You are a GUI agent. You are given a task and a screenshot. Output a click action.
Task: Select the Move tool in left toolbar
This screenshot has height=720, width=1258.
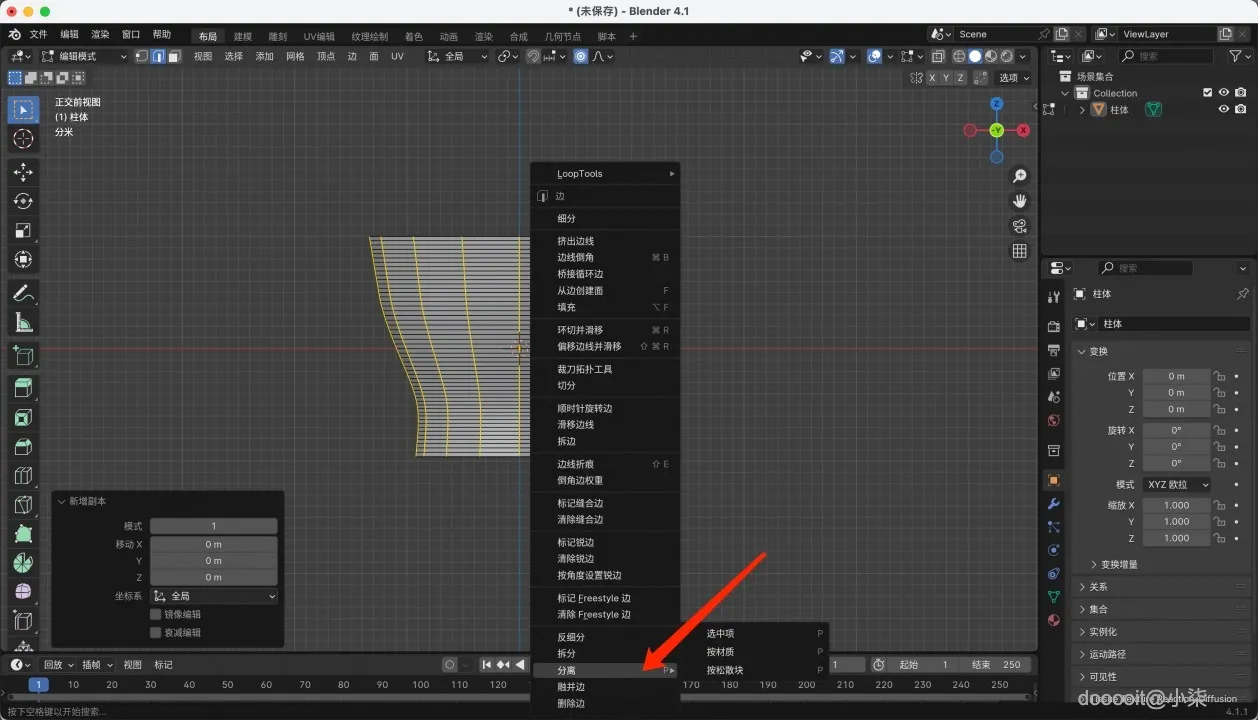[23, 172]
